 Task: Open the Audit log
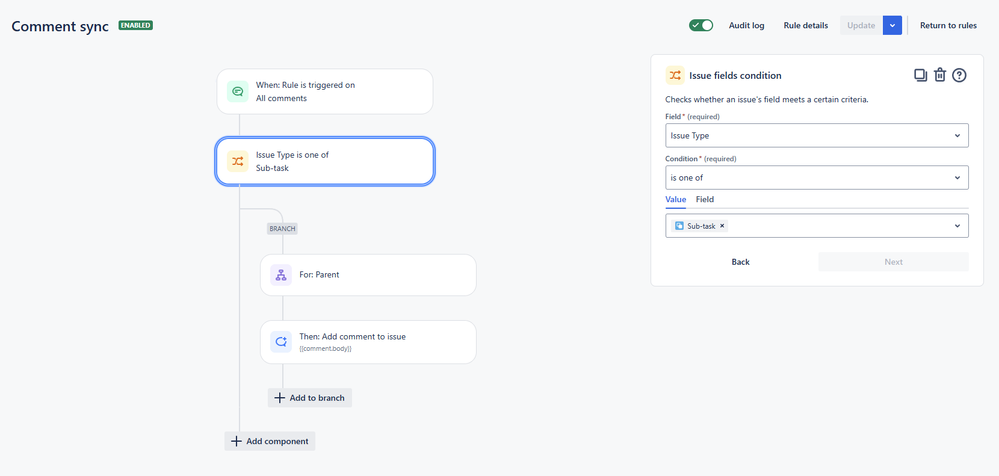(x=746, y=25)
